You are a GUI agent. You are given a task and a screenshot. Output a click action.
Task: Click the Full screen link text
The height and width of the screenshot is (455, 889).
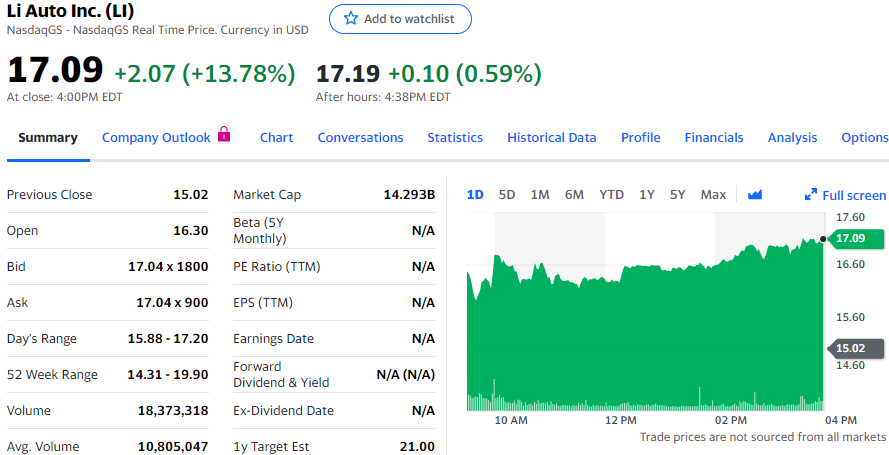click(x=854, y=195)
